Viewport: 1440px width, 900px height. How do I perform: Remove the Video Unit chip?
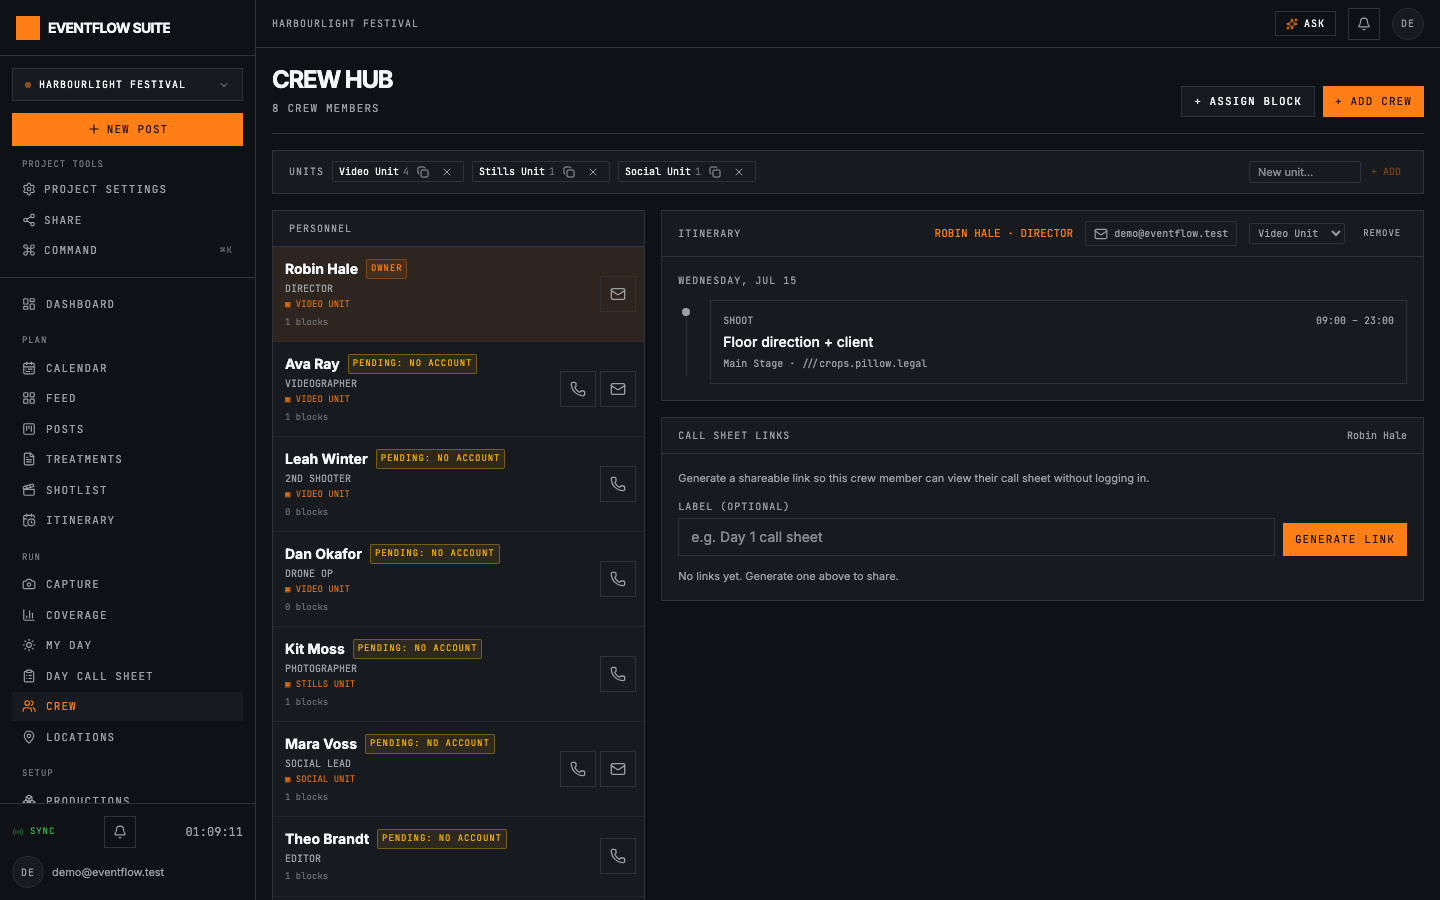[447, 172]
